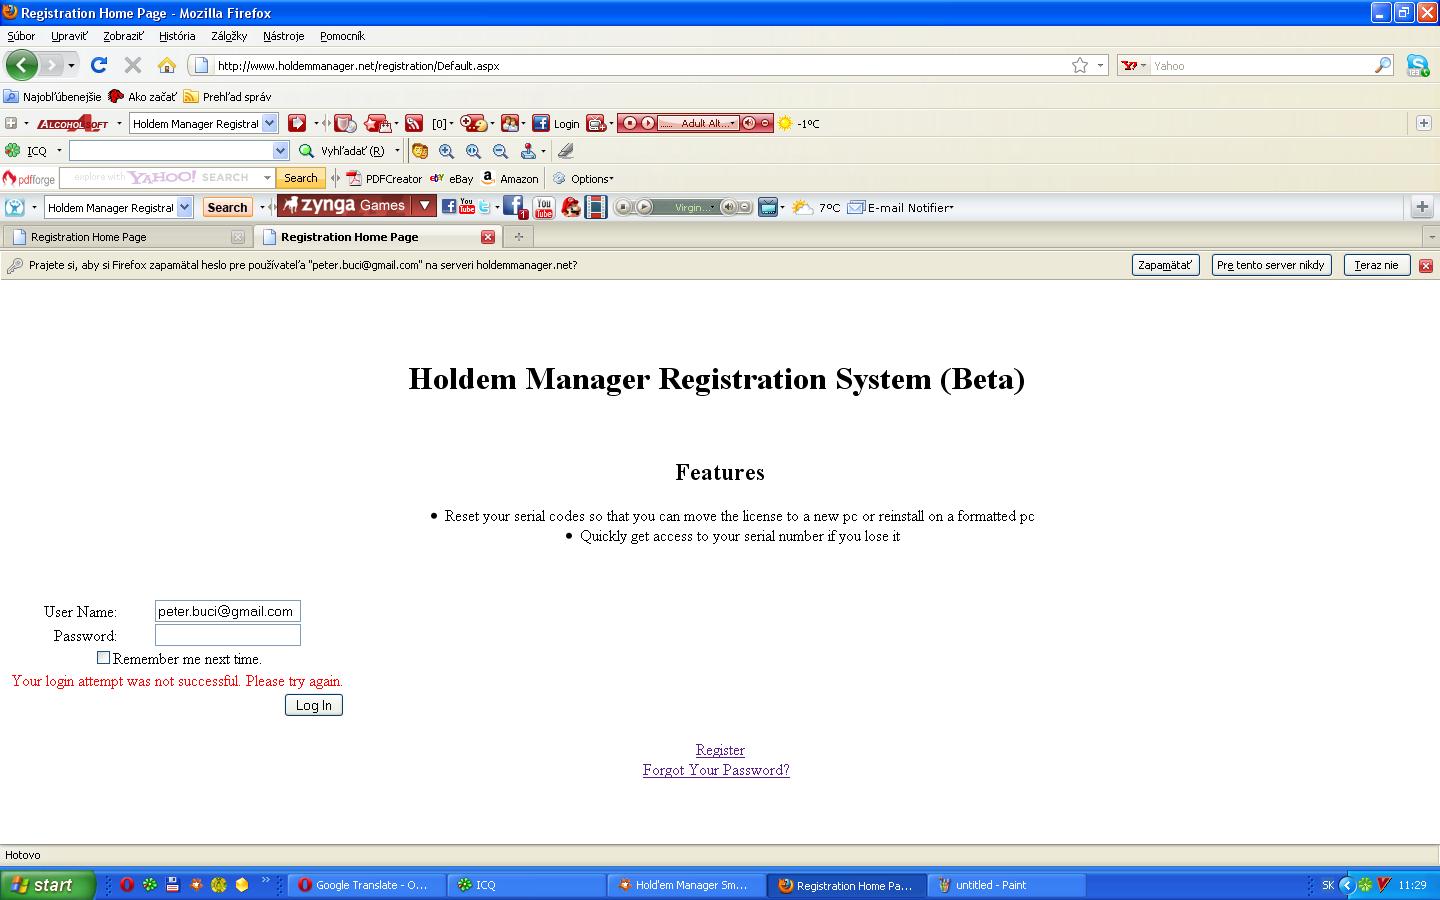This screenshot has height=900, width=1440.
Task: Click the Password input field
Action: click(x=228, y=635)
